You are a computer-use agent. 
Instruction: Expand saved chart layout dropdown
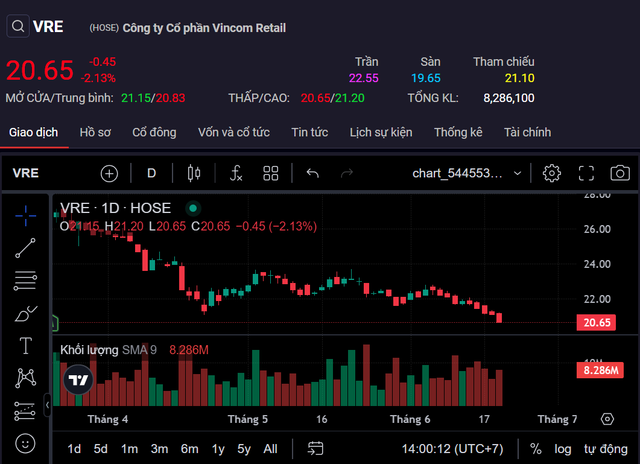point(517,173)
